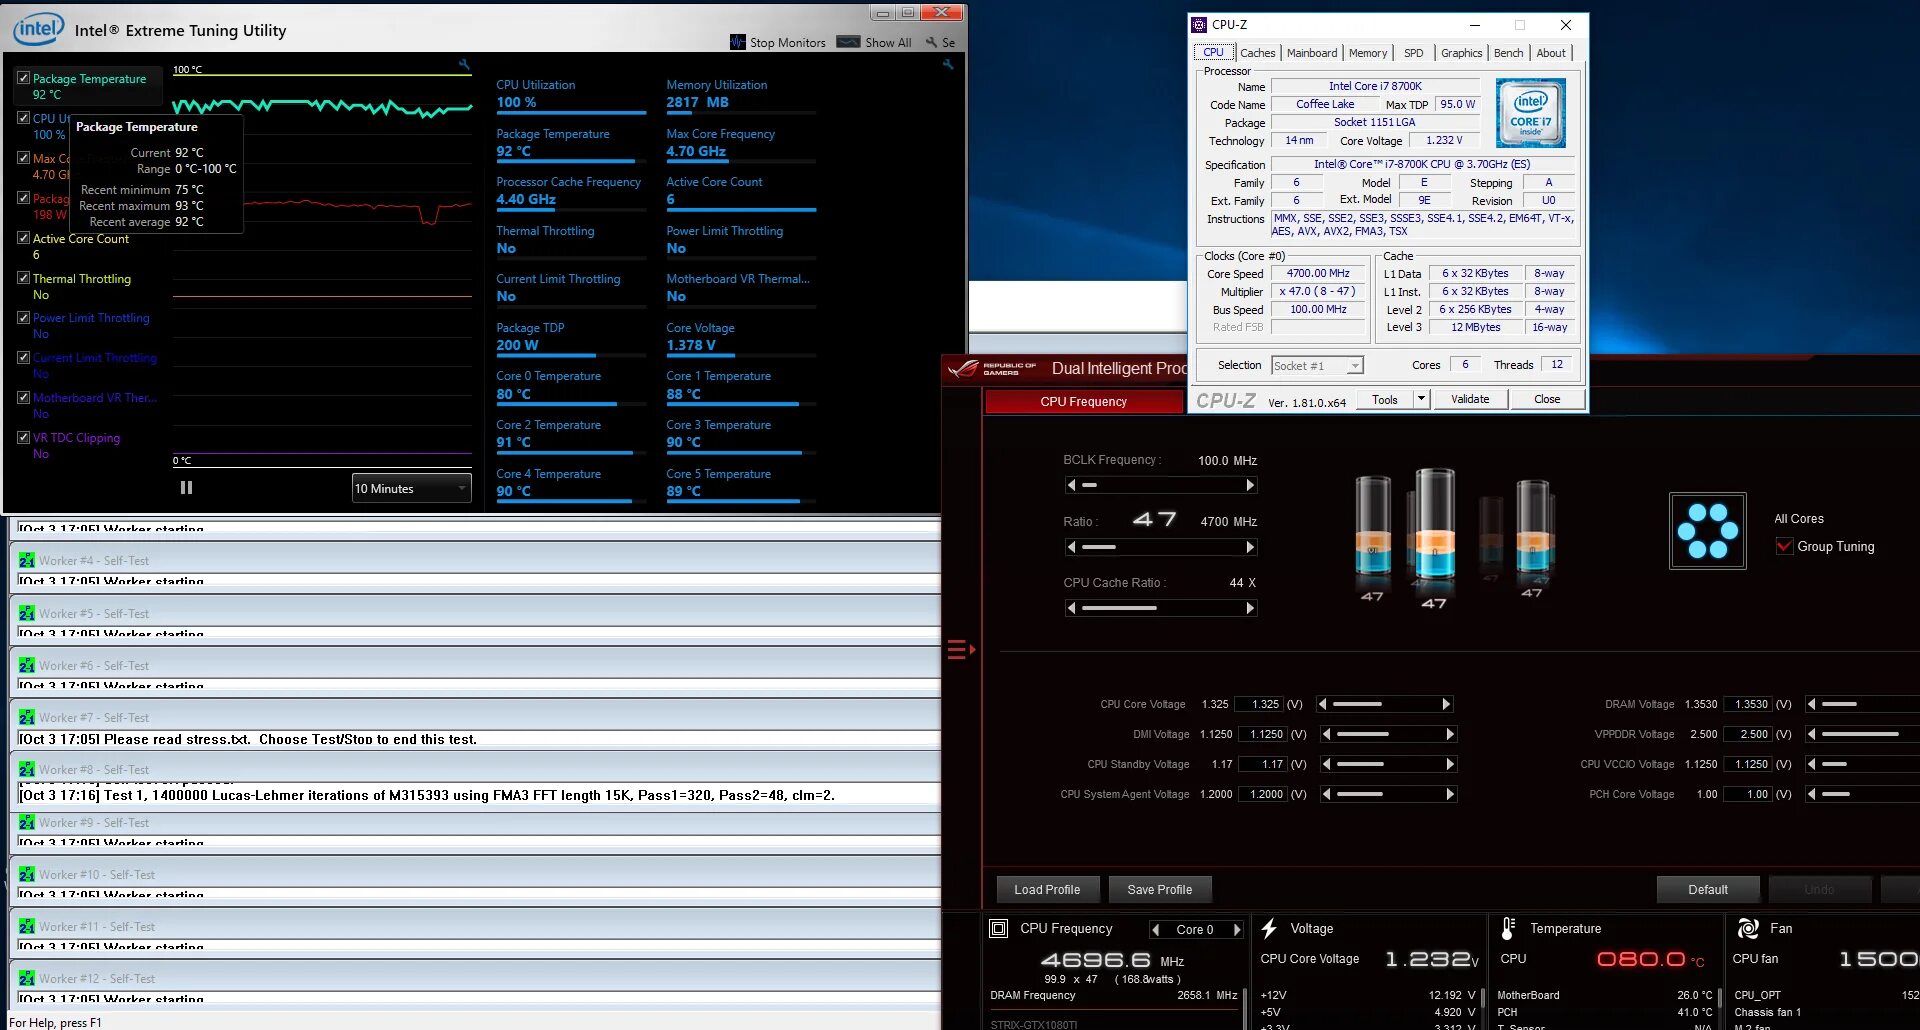Viewport: 1920px width, 1030px height.
Task: Click the CPU System Agent Voltage 1.2000 field
Action: (x=1263, y=794)
